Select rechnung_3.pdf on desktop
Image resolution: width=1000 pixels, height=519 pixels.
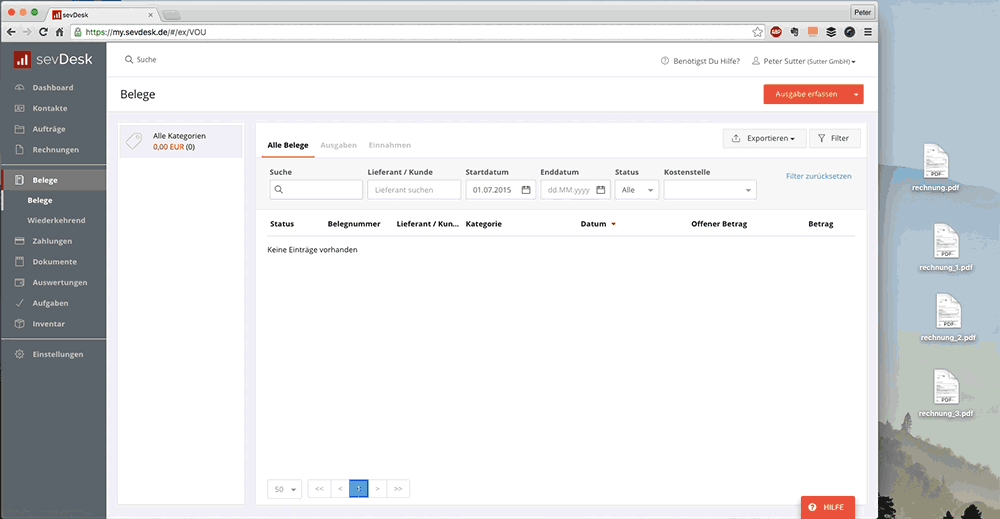point(946,393)
